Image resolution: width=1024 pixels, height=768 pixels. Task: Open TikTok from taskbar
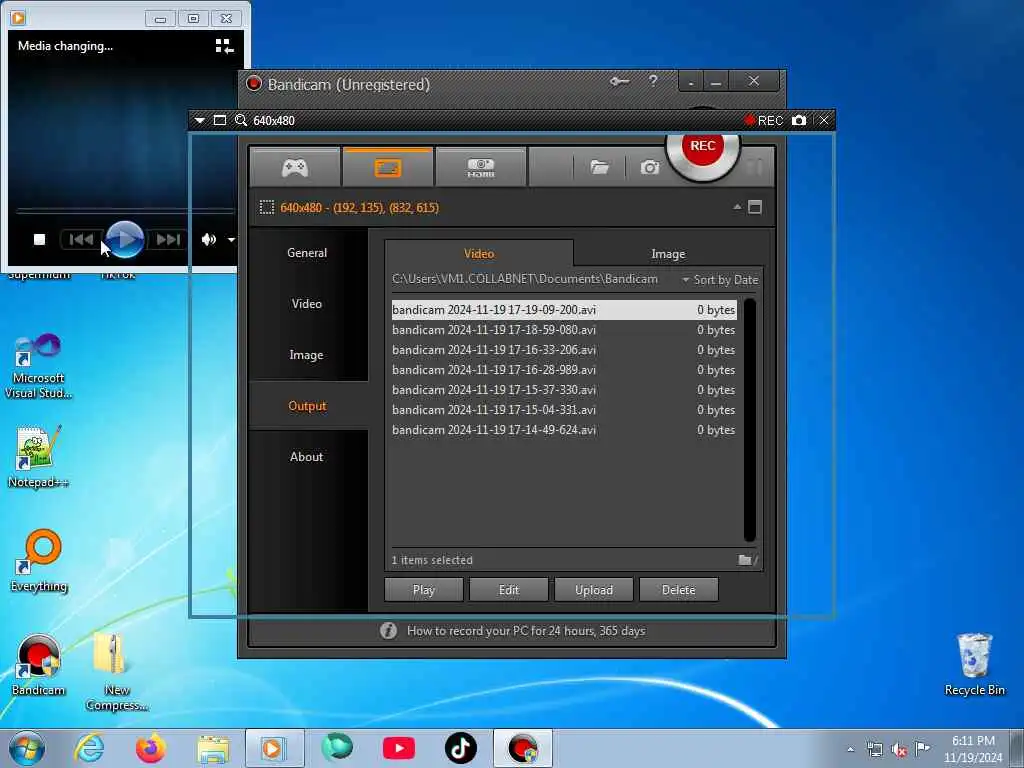(x=460, y=748)
